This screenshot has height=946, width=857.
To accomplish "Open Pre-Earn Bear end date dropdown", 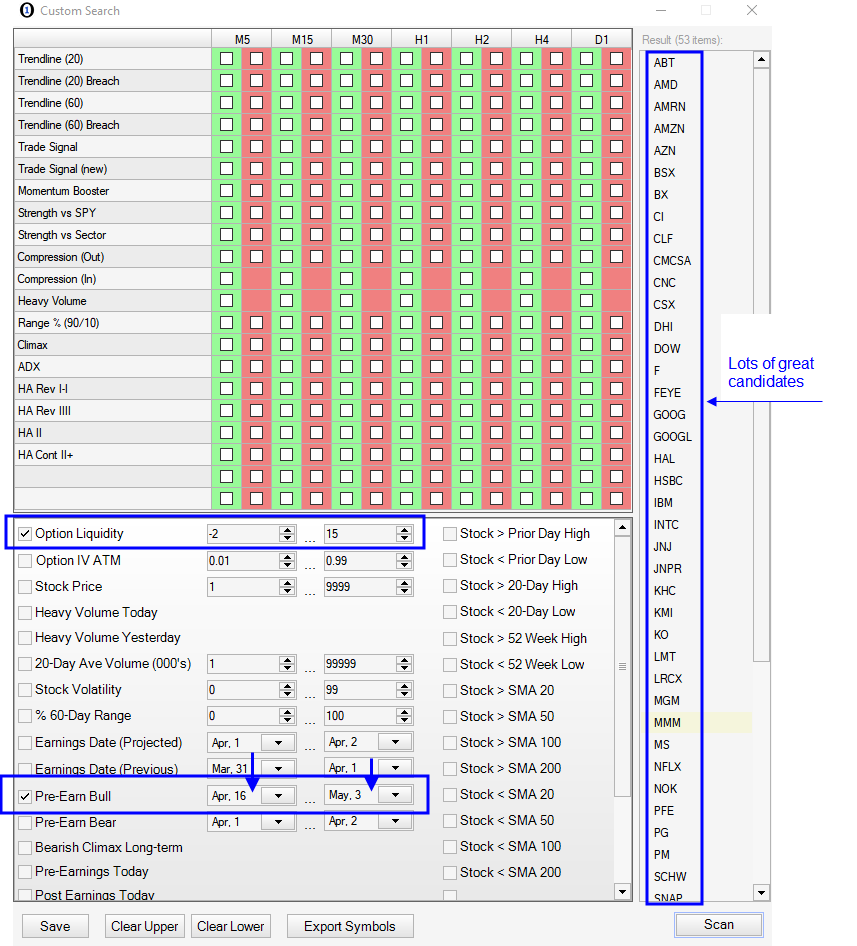I will click(395, 821).
